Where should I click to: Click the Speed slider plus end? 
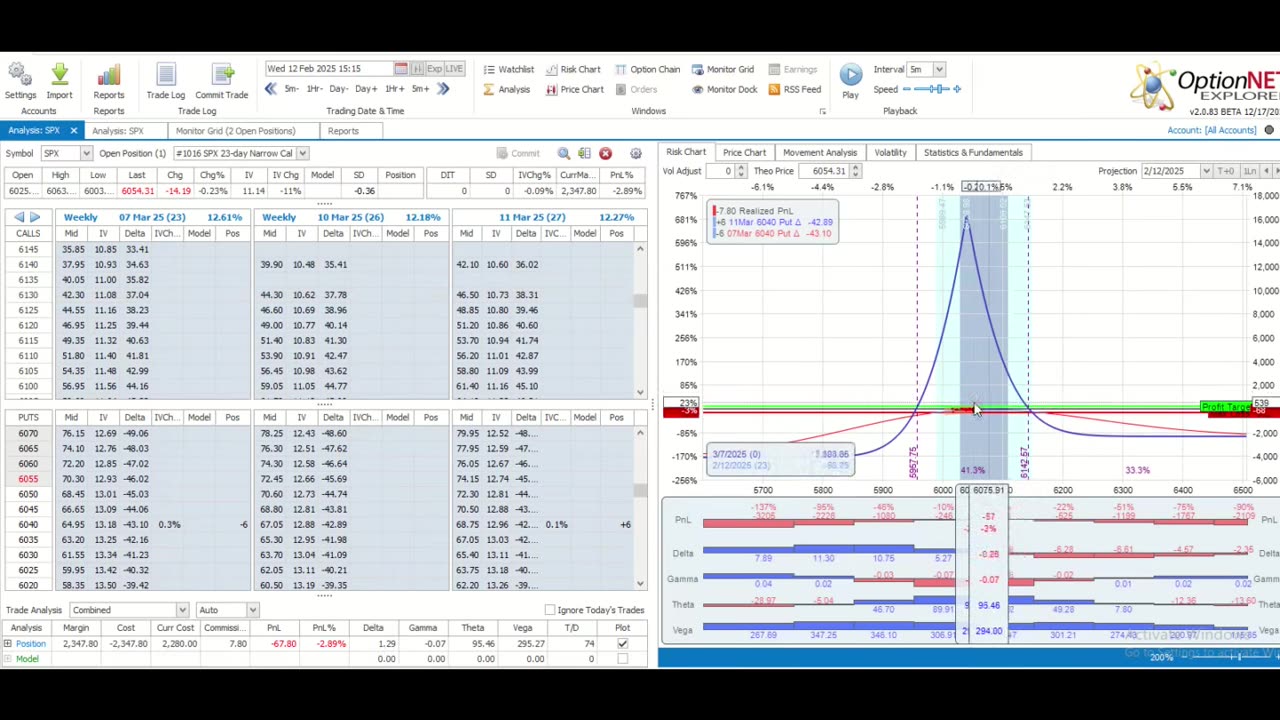point(957,89)
